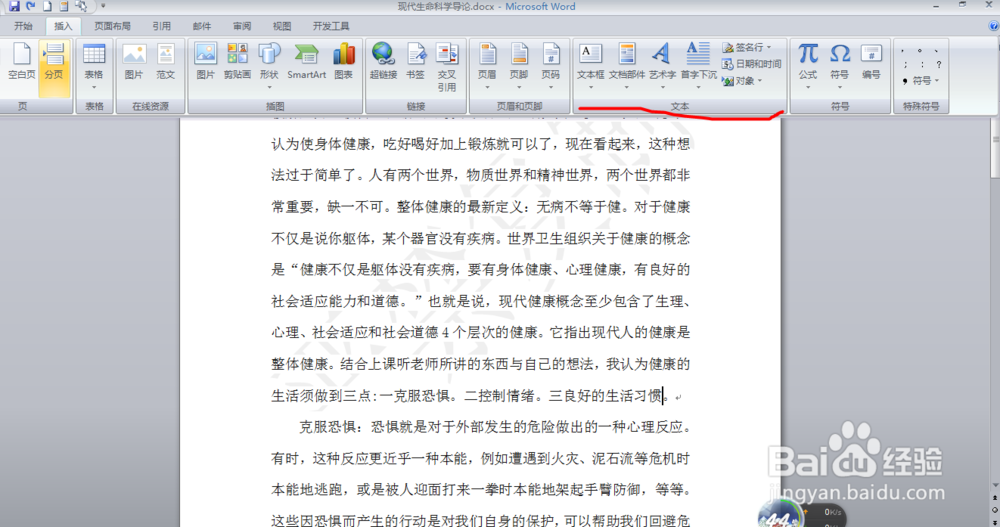
Task: Open the 页眉 header dropdown
Action: click(x=487, y=66)
